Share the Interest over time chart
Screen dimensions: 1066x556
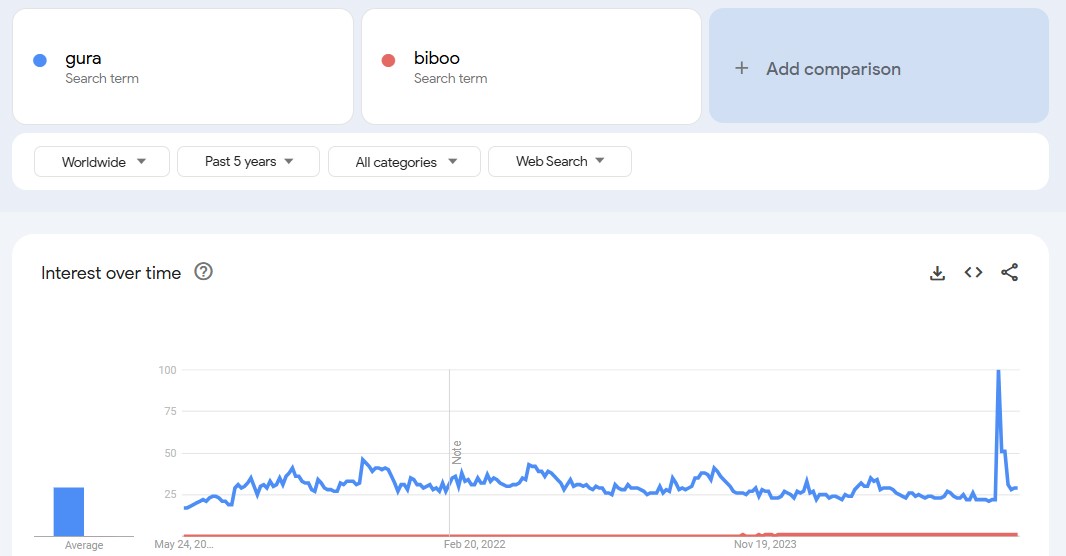[1009, 273]
